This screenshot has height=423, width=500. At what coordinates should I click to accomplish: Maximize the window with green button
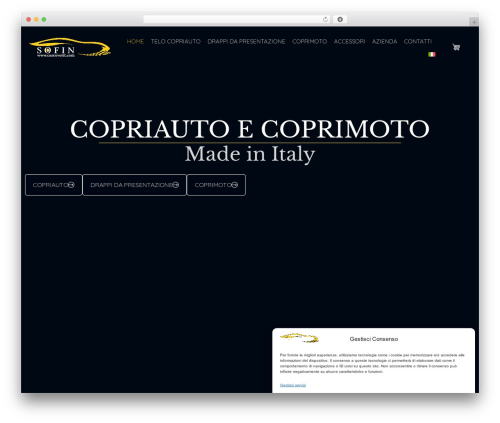pos(44,19)
